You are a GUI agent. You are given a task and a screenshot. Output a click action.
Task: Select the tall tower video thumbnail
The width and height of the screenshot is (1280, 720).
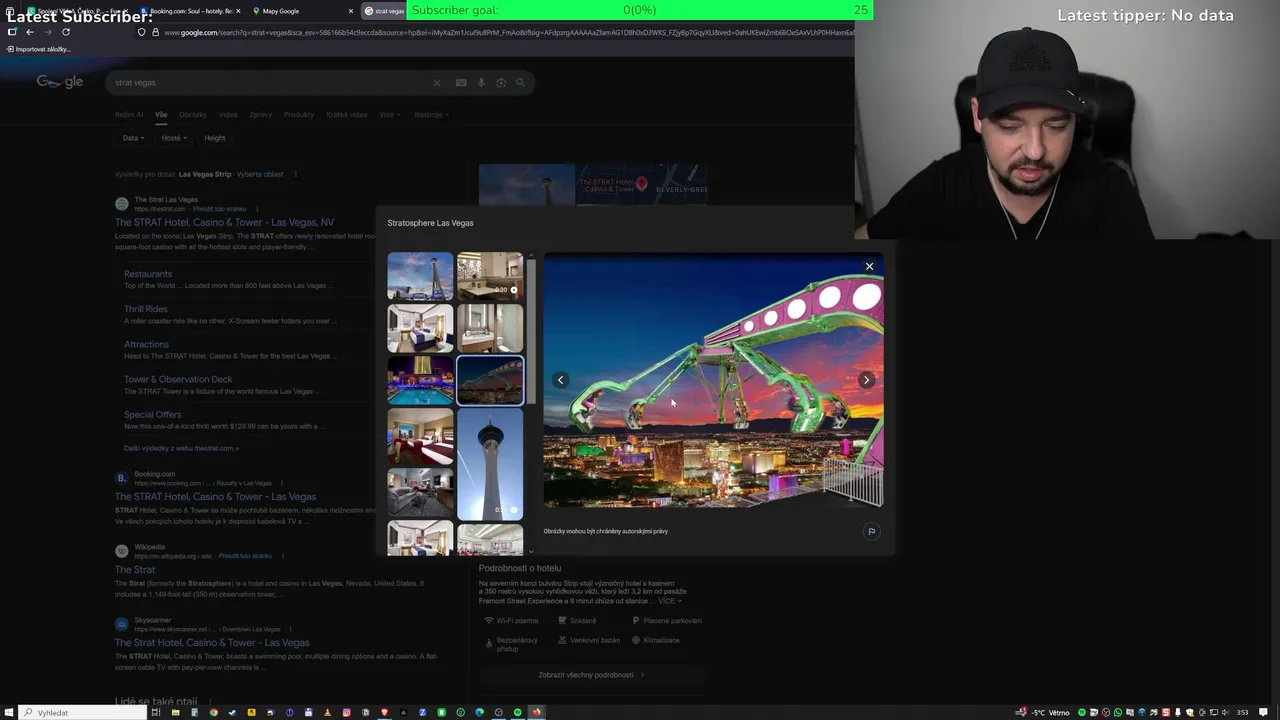pyautogui.click(x=490, y=465)
